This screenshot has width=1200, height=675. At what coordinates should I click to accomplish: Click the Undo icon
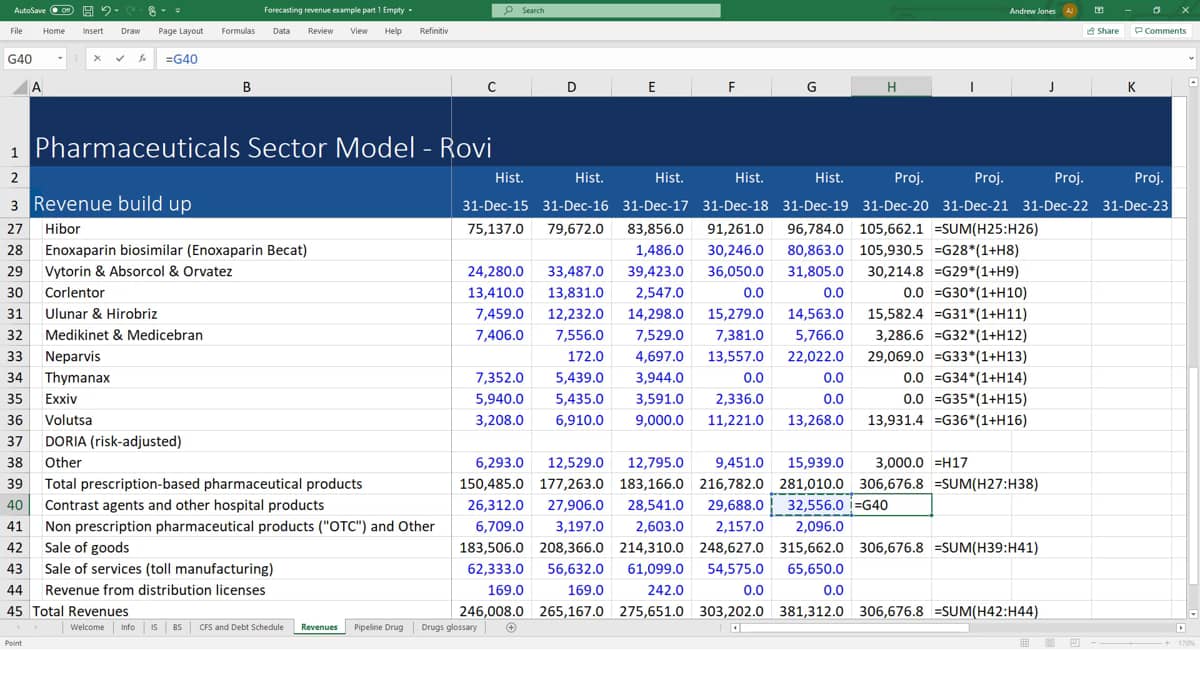click(106, 10)
